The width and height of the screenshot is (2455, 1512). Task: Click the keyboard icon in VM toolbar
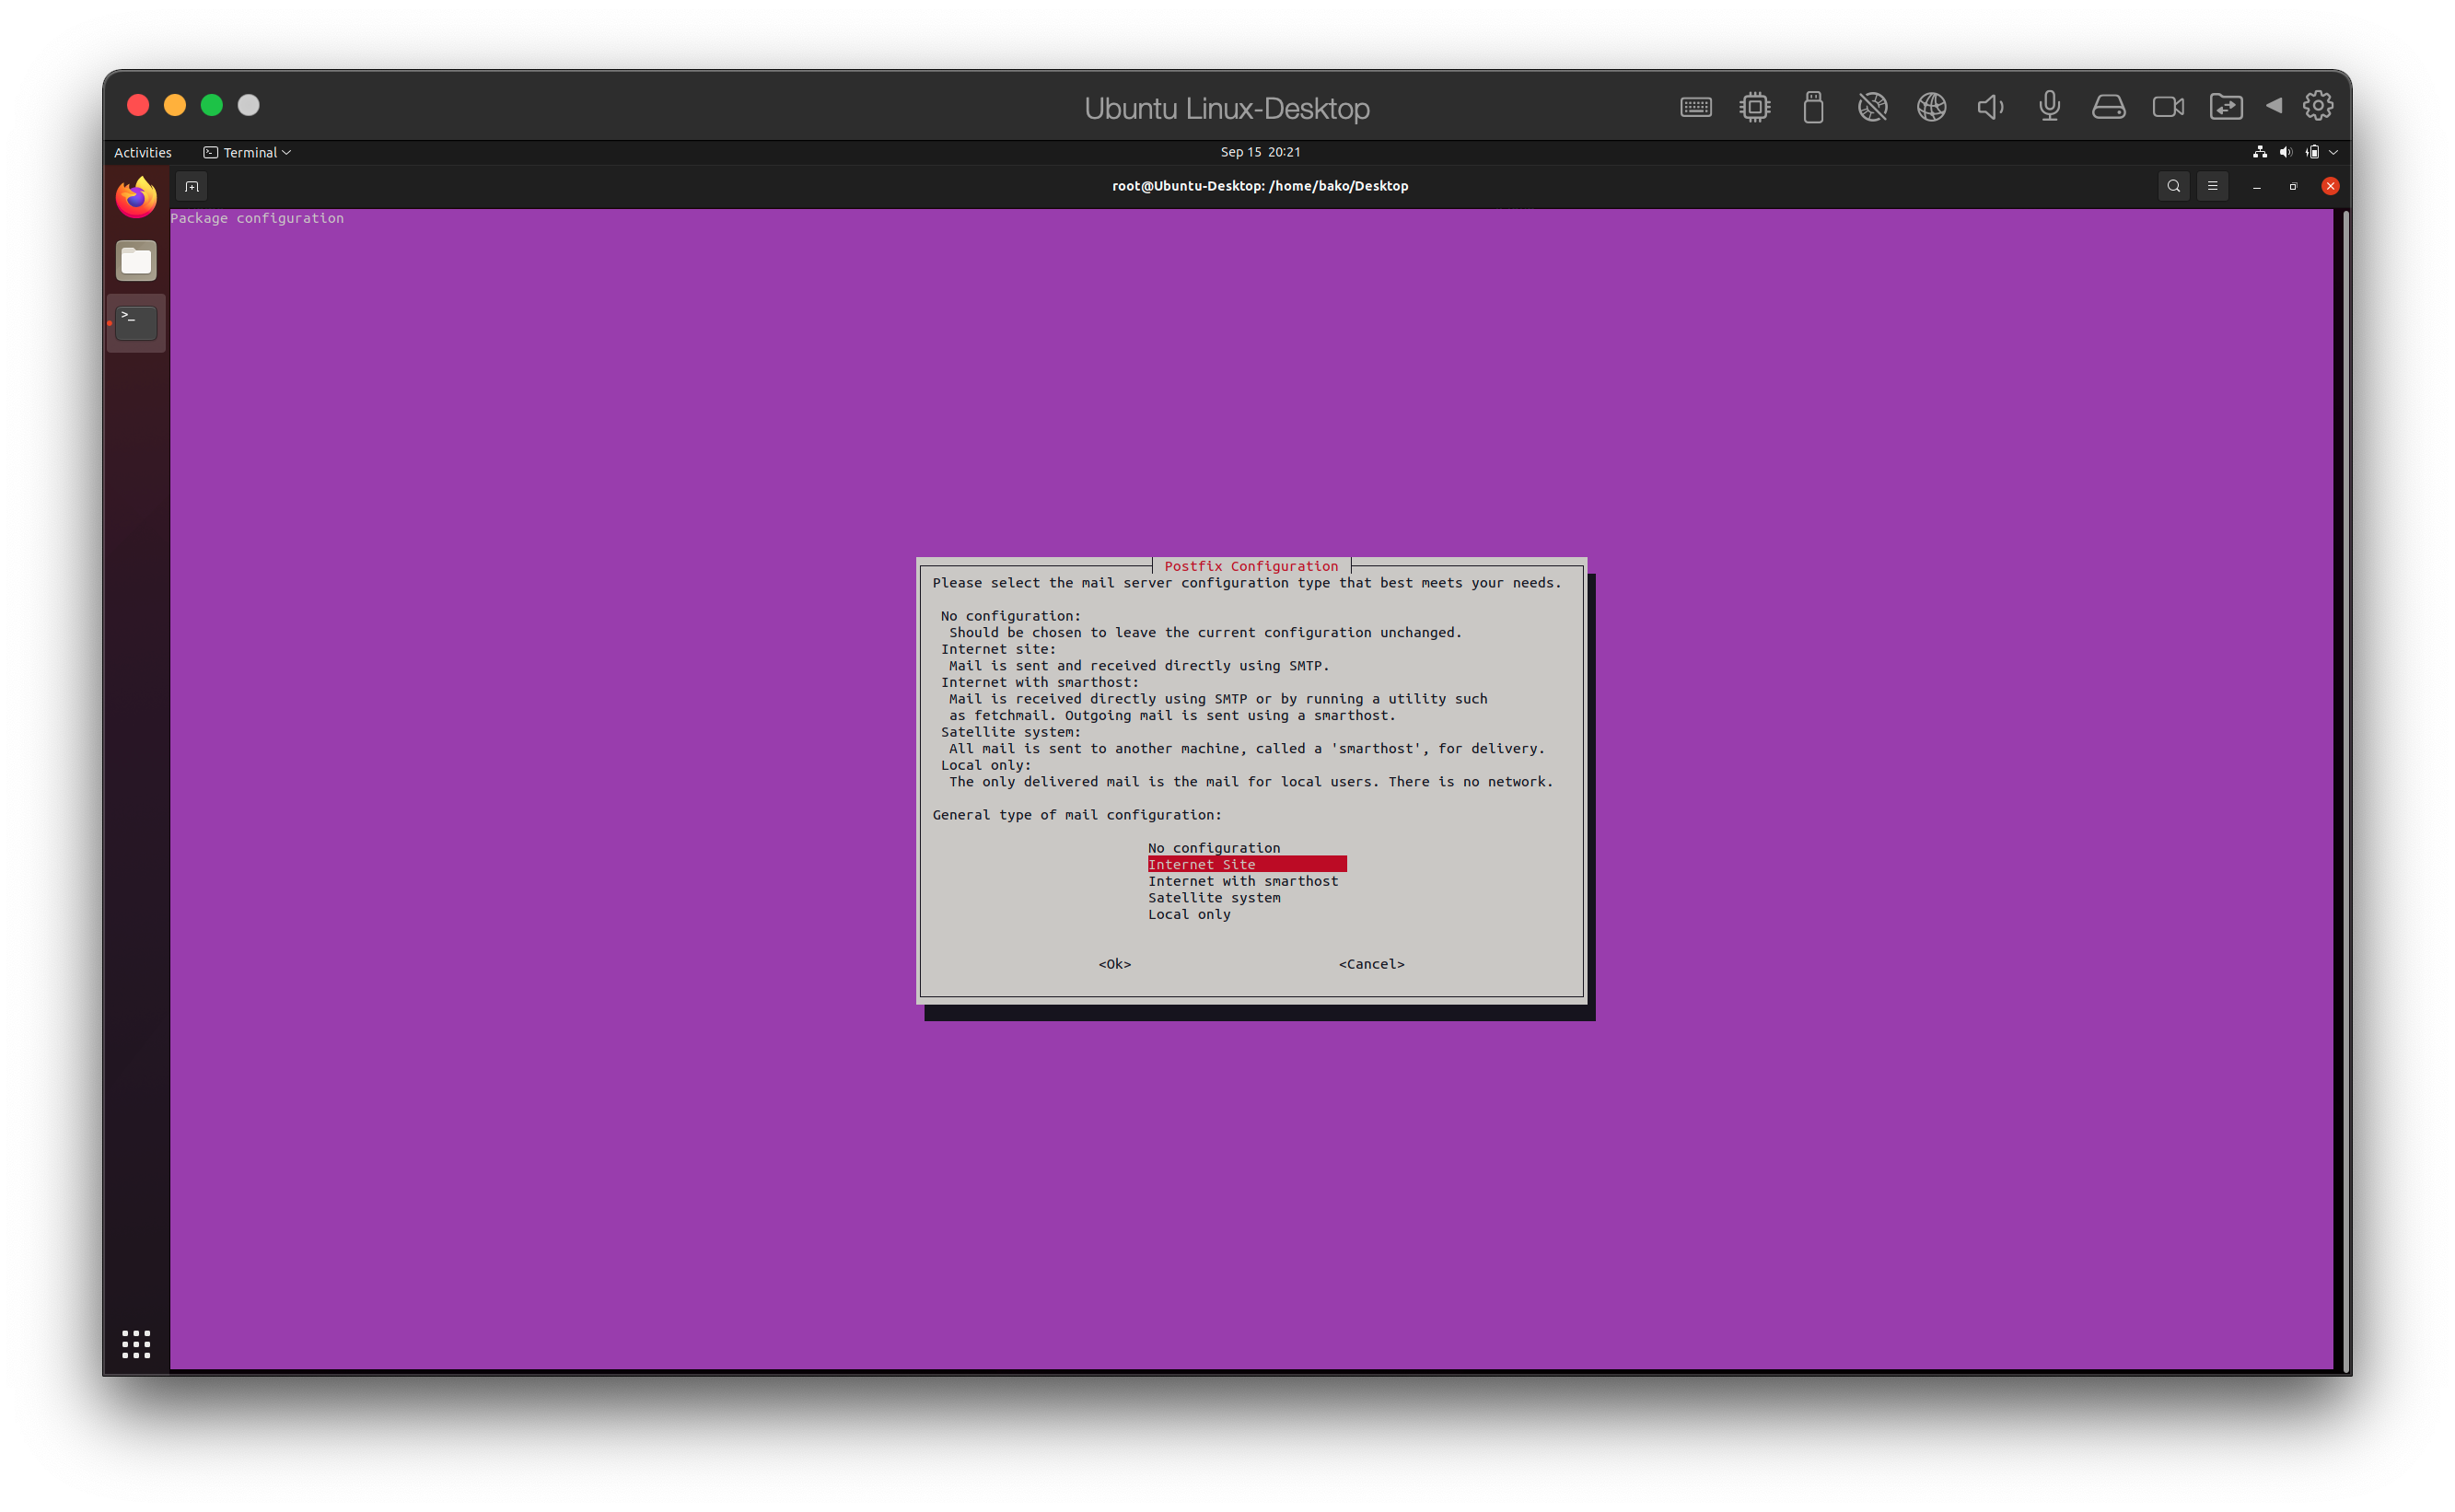(x=1695, y=107)
